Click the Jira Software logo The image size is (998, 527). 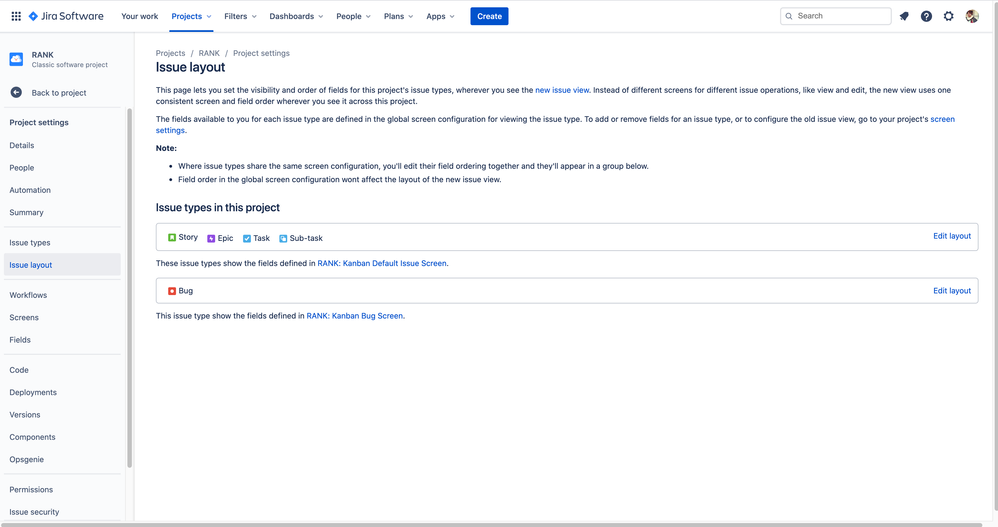tap(66, 16)
